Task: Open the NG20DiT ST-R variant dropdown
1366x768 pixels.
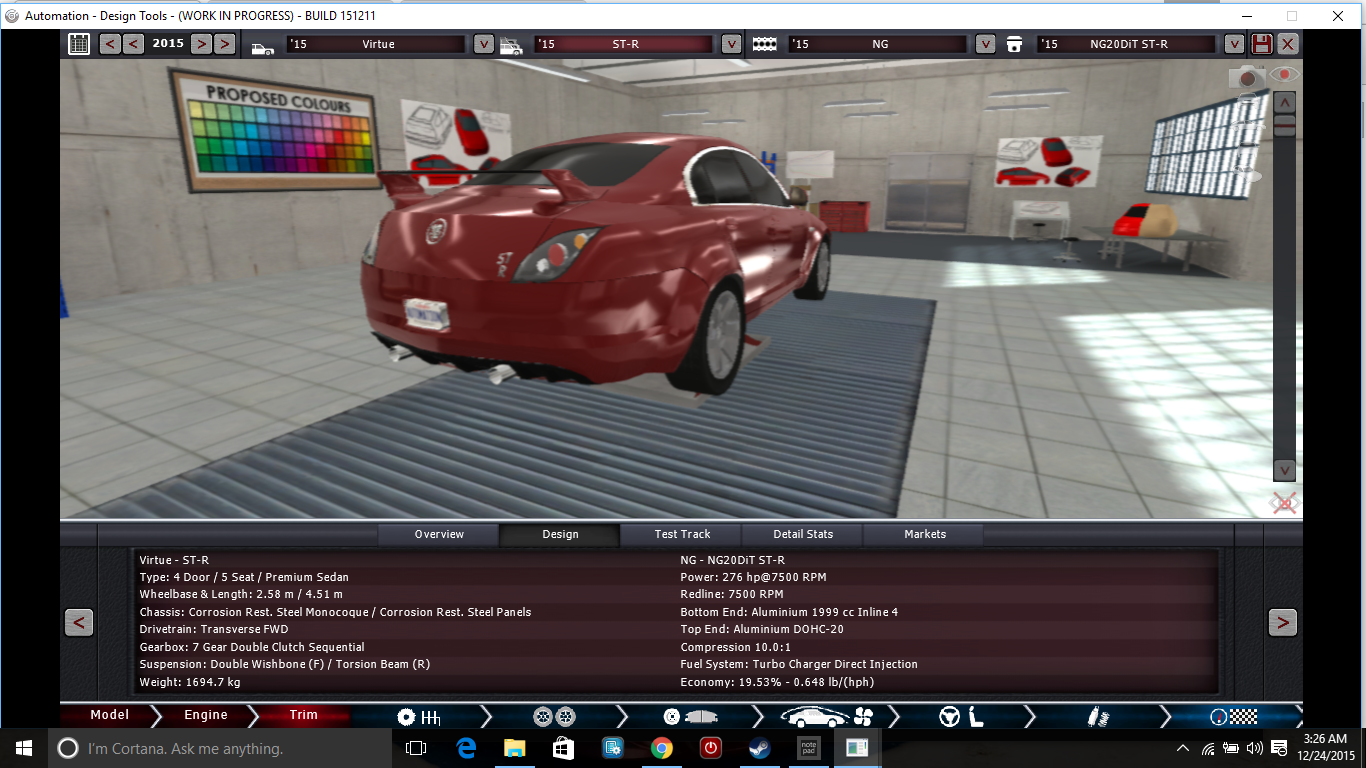Action: pyautogui.click(x=1235, y=44)
